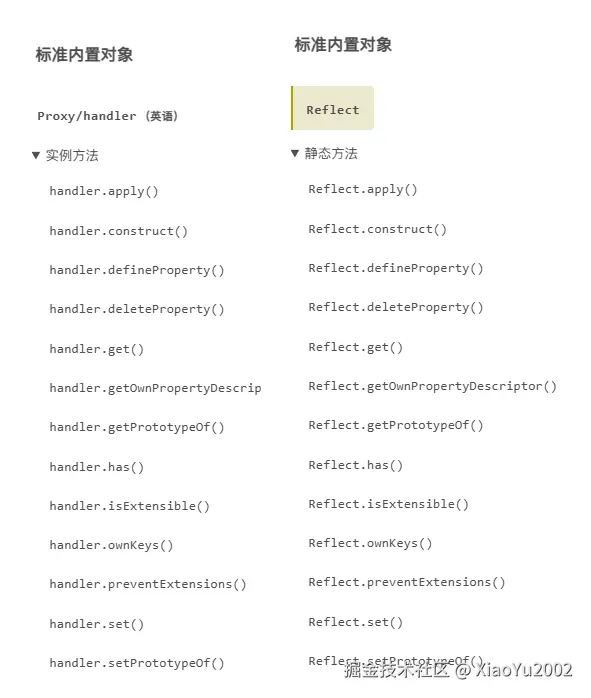591x698 pixels.
Task: Select Reflect.set() entry
Action: click(x=356, y=622)
